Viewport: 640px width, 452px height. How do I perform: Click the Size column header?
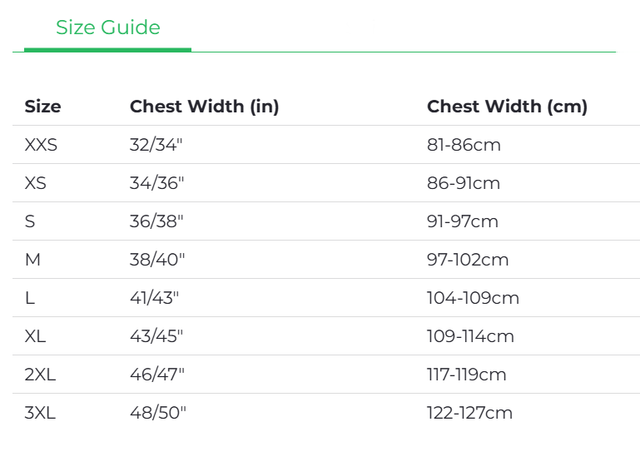coord(43,106)
